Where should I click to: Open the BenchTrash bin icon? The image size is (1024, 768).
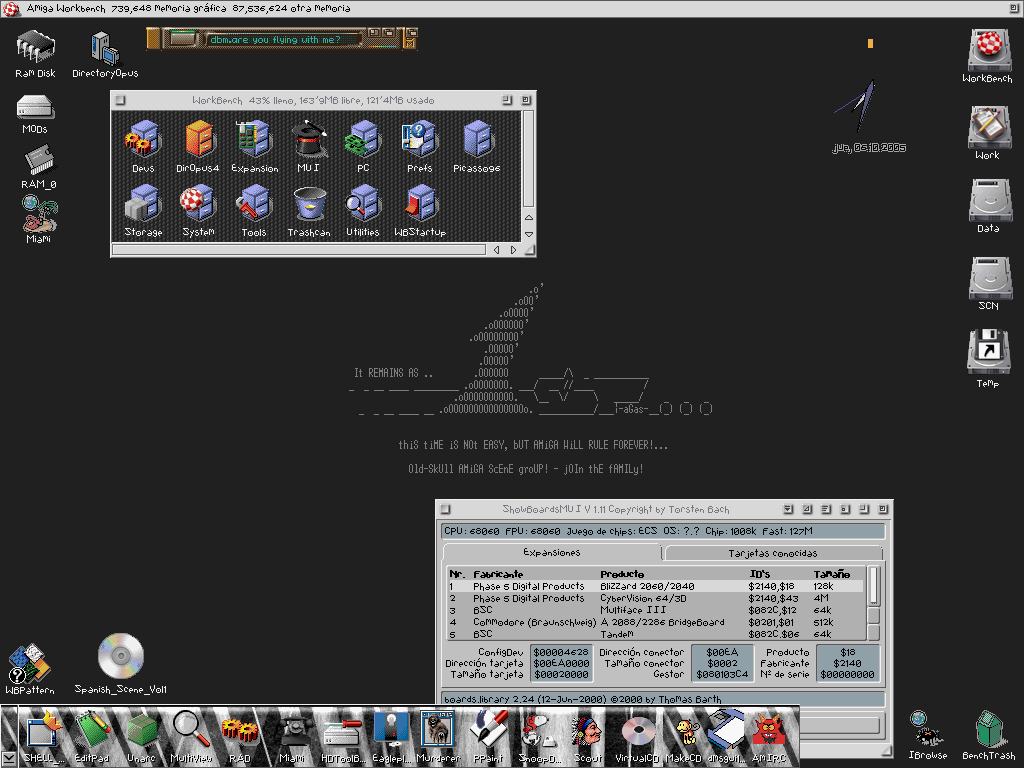tap(989, 735)
